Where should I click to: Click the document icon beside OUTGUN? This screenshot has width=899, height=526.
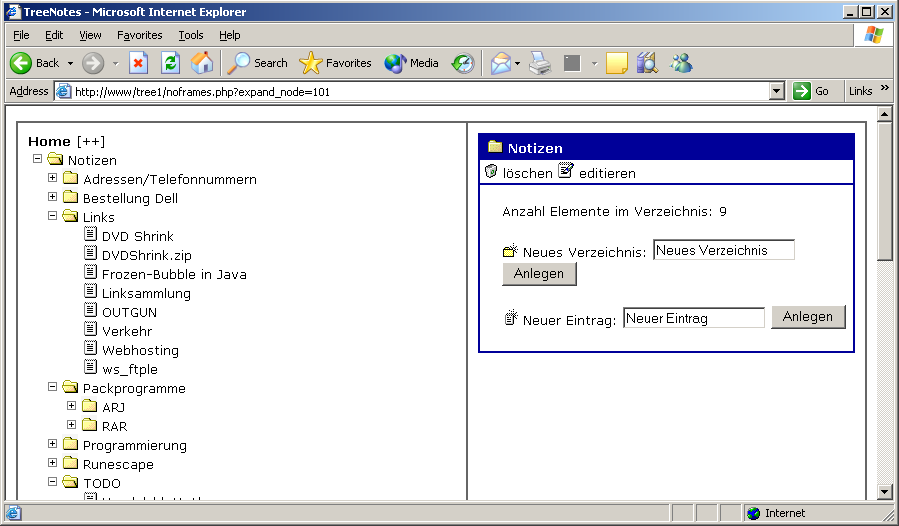[91, 310]
